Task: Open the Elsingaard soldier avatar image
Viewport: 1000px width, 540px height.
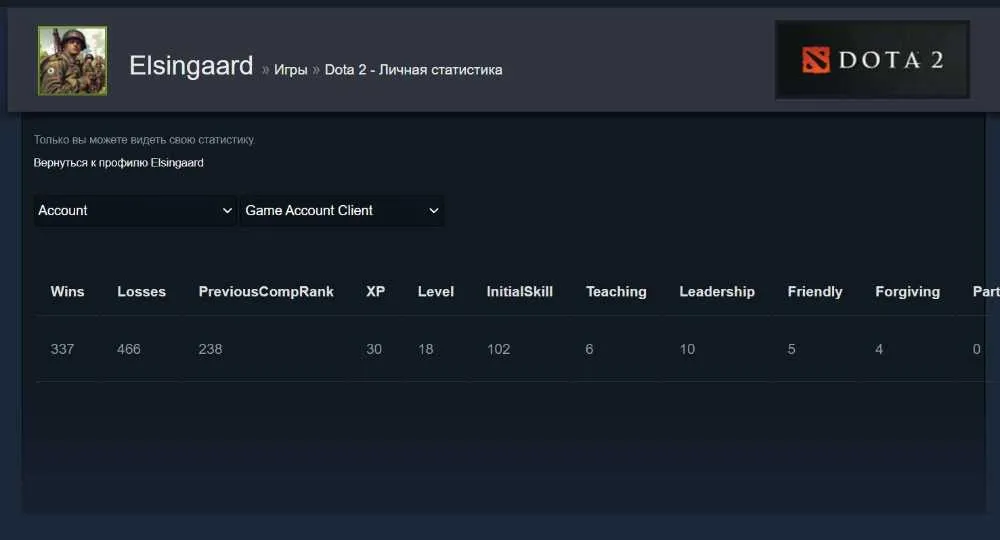Action: [x=72, y=61]
